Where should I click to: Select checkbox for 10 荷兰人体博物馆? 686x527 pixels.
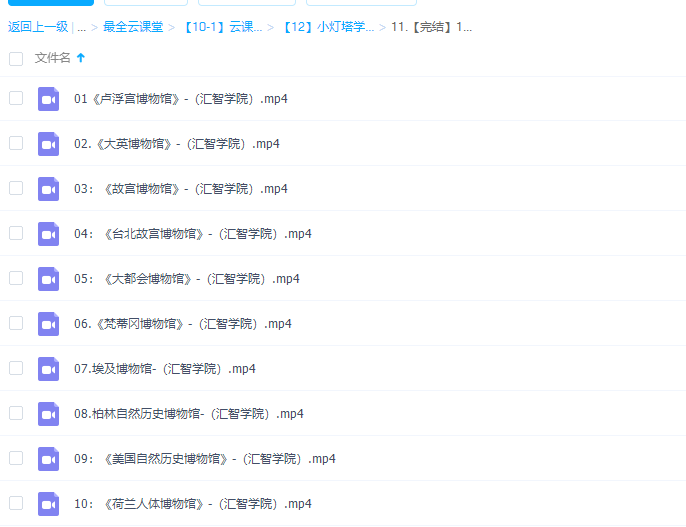click(16, 503)
